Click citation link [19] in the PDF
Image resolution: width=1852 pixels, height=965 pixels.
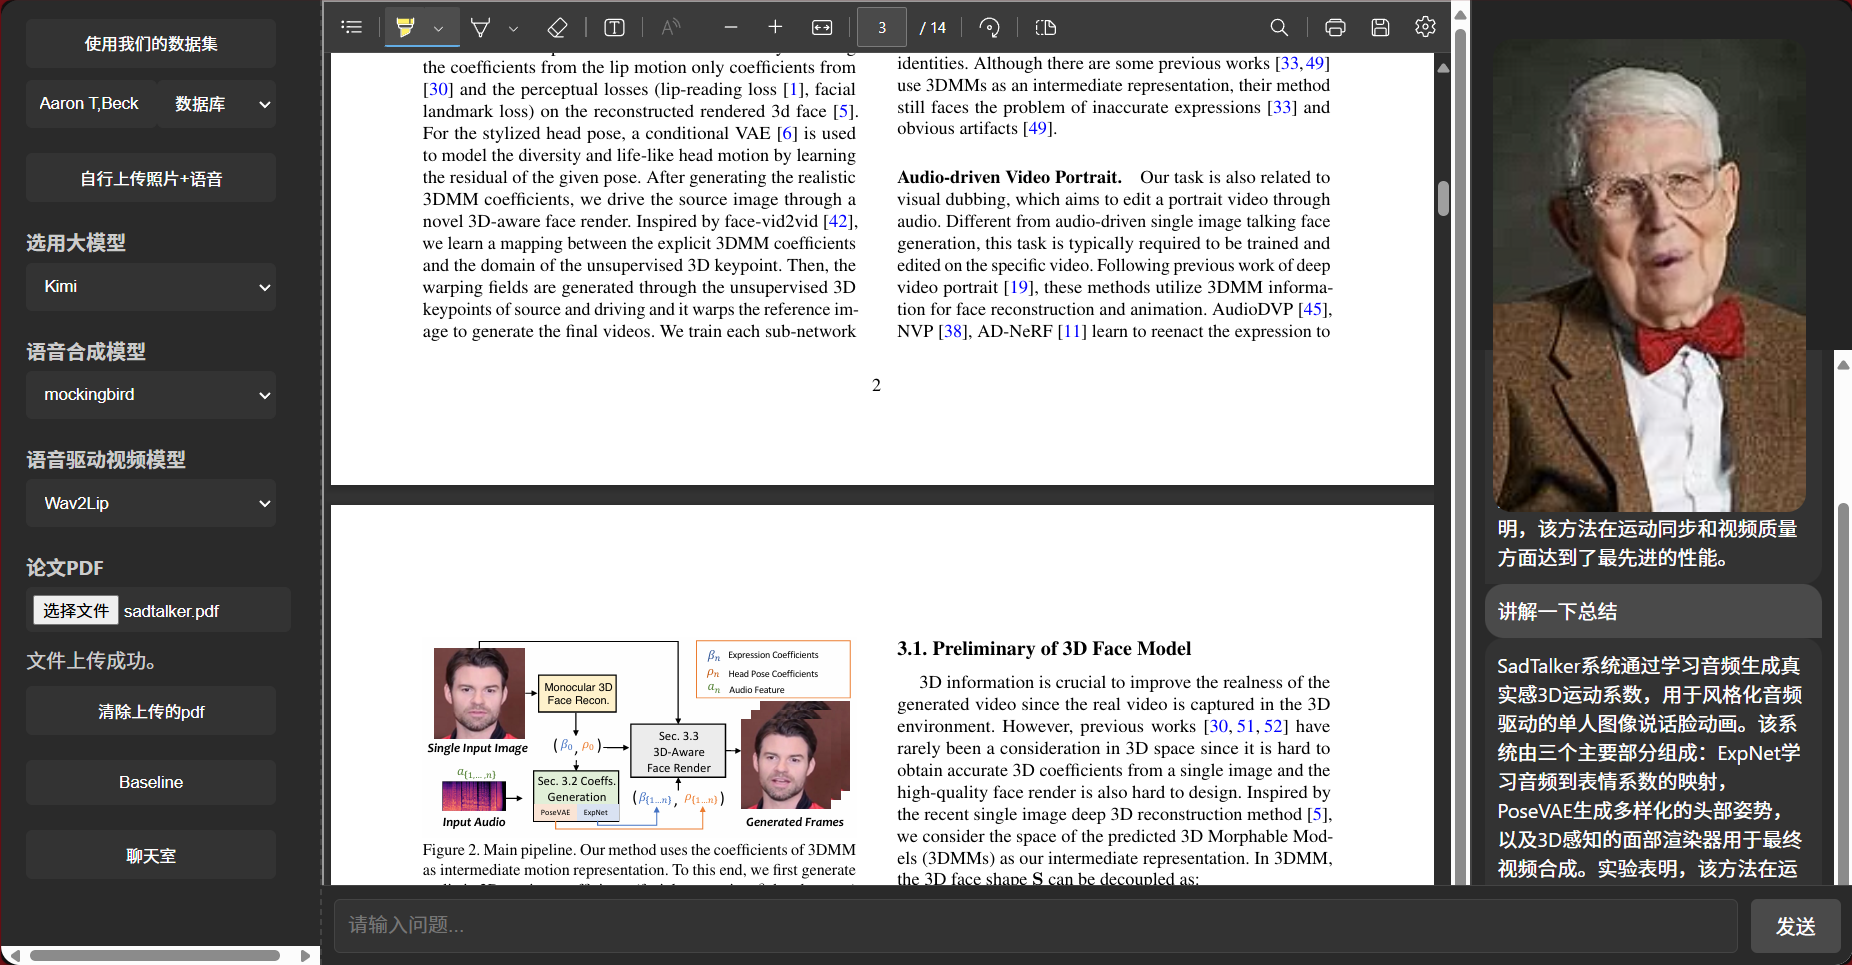(x=1019, y=287)
